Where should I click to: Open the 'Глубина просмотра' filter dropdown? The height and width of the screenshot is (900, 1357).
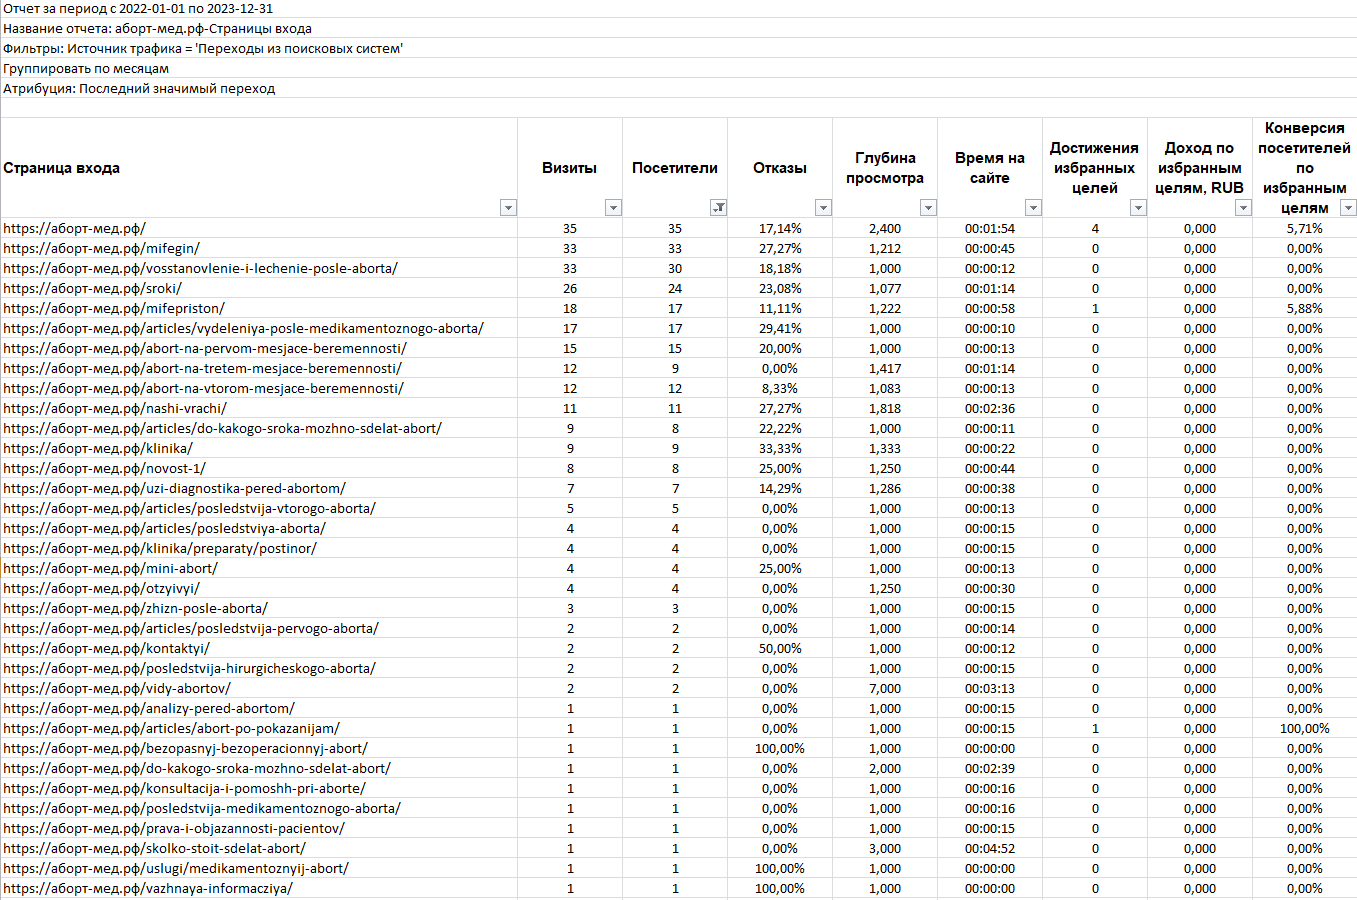(x=928, y=208)
